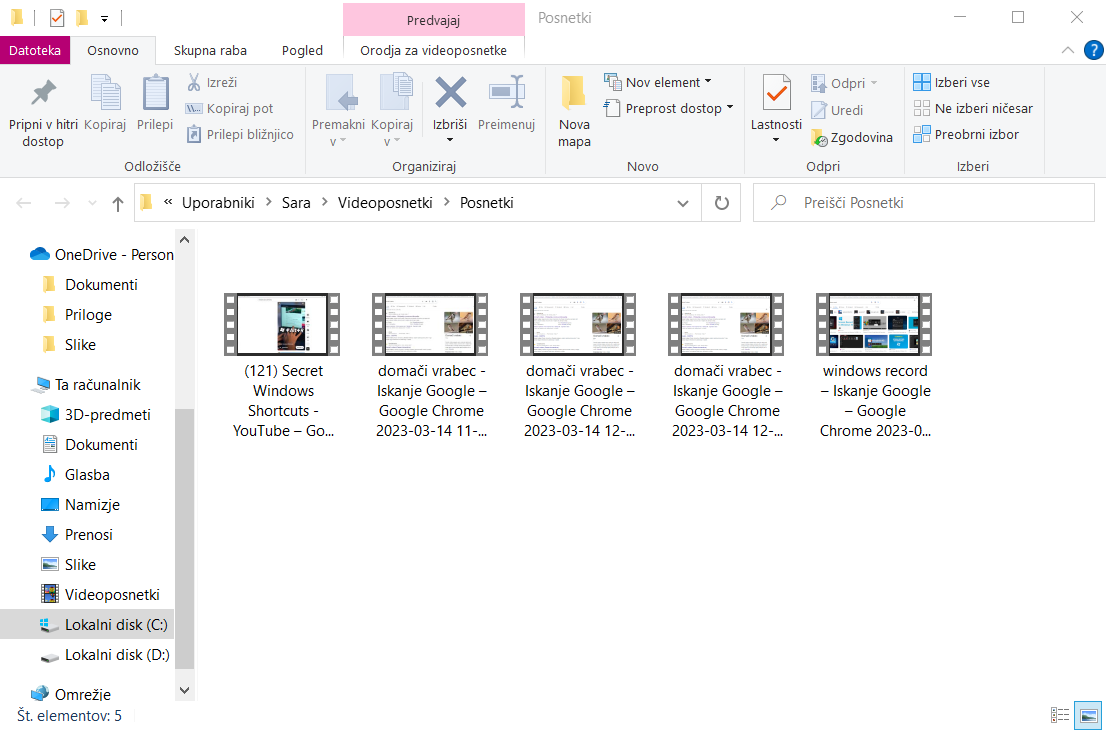
Task: Click the back navigation arrow
Action: [24, 203]
